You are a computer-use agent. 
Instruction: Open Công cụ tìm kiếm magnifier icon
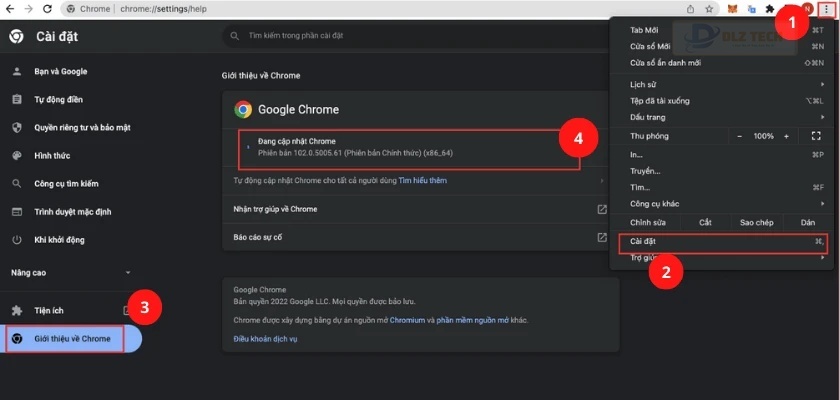coord(17,184)
